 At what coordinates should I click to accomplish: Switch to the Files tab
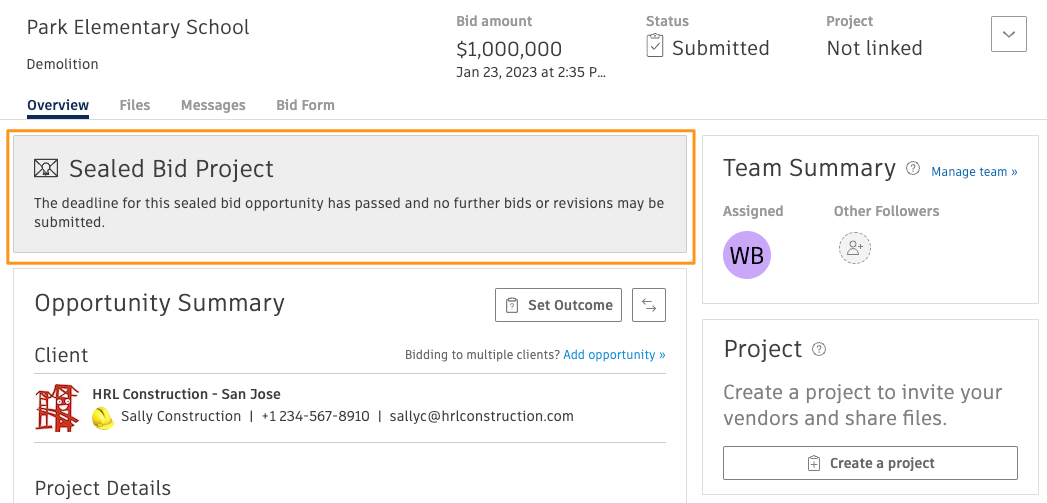[135, 105]
